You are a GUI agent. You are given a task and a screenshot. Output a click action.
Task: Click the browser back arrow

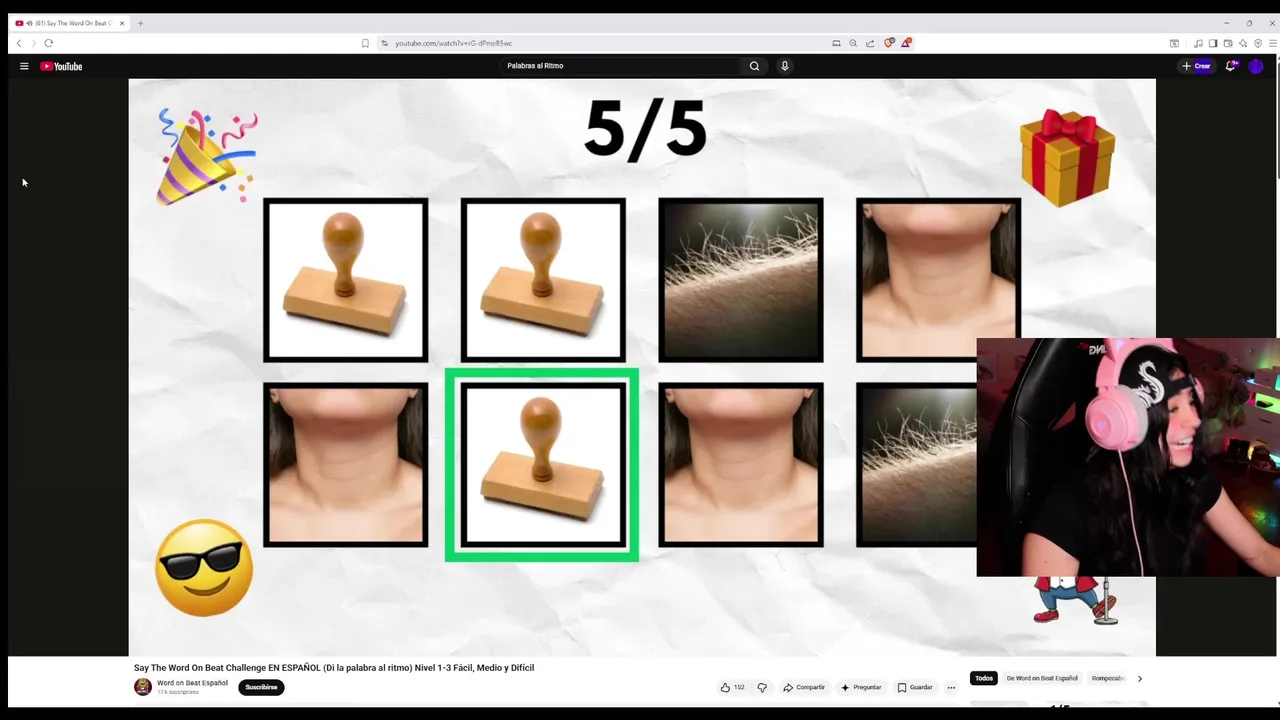(x=19, y=43)
